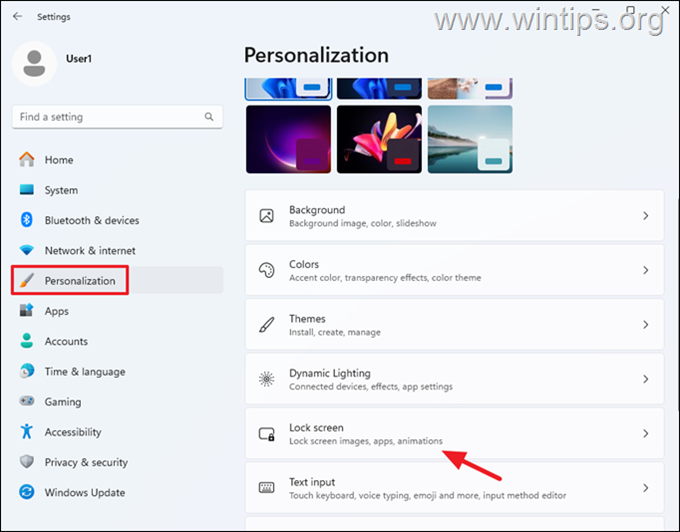The height and width of the screenshot is (532, 680).
Task: Click the Colors palette icon
Action: pos(266,270)
